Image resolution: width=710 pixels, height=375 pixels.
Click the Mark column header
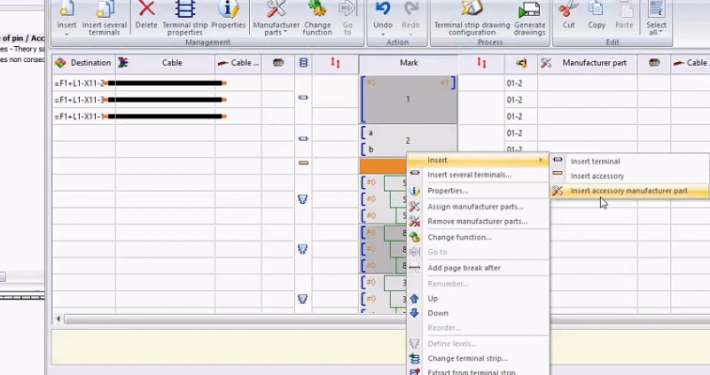408,63
